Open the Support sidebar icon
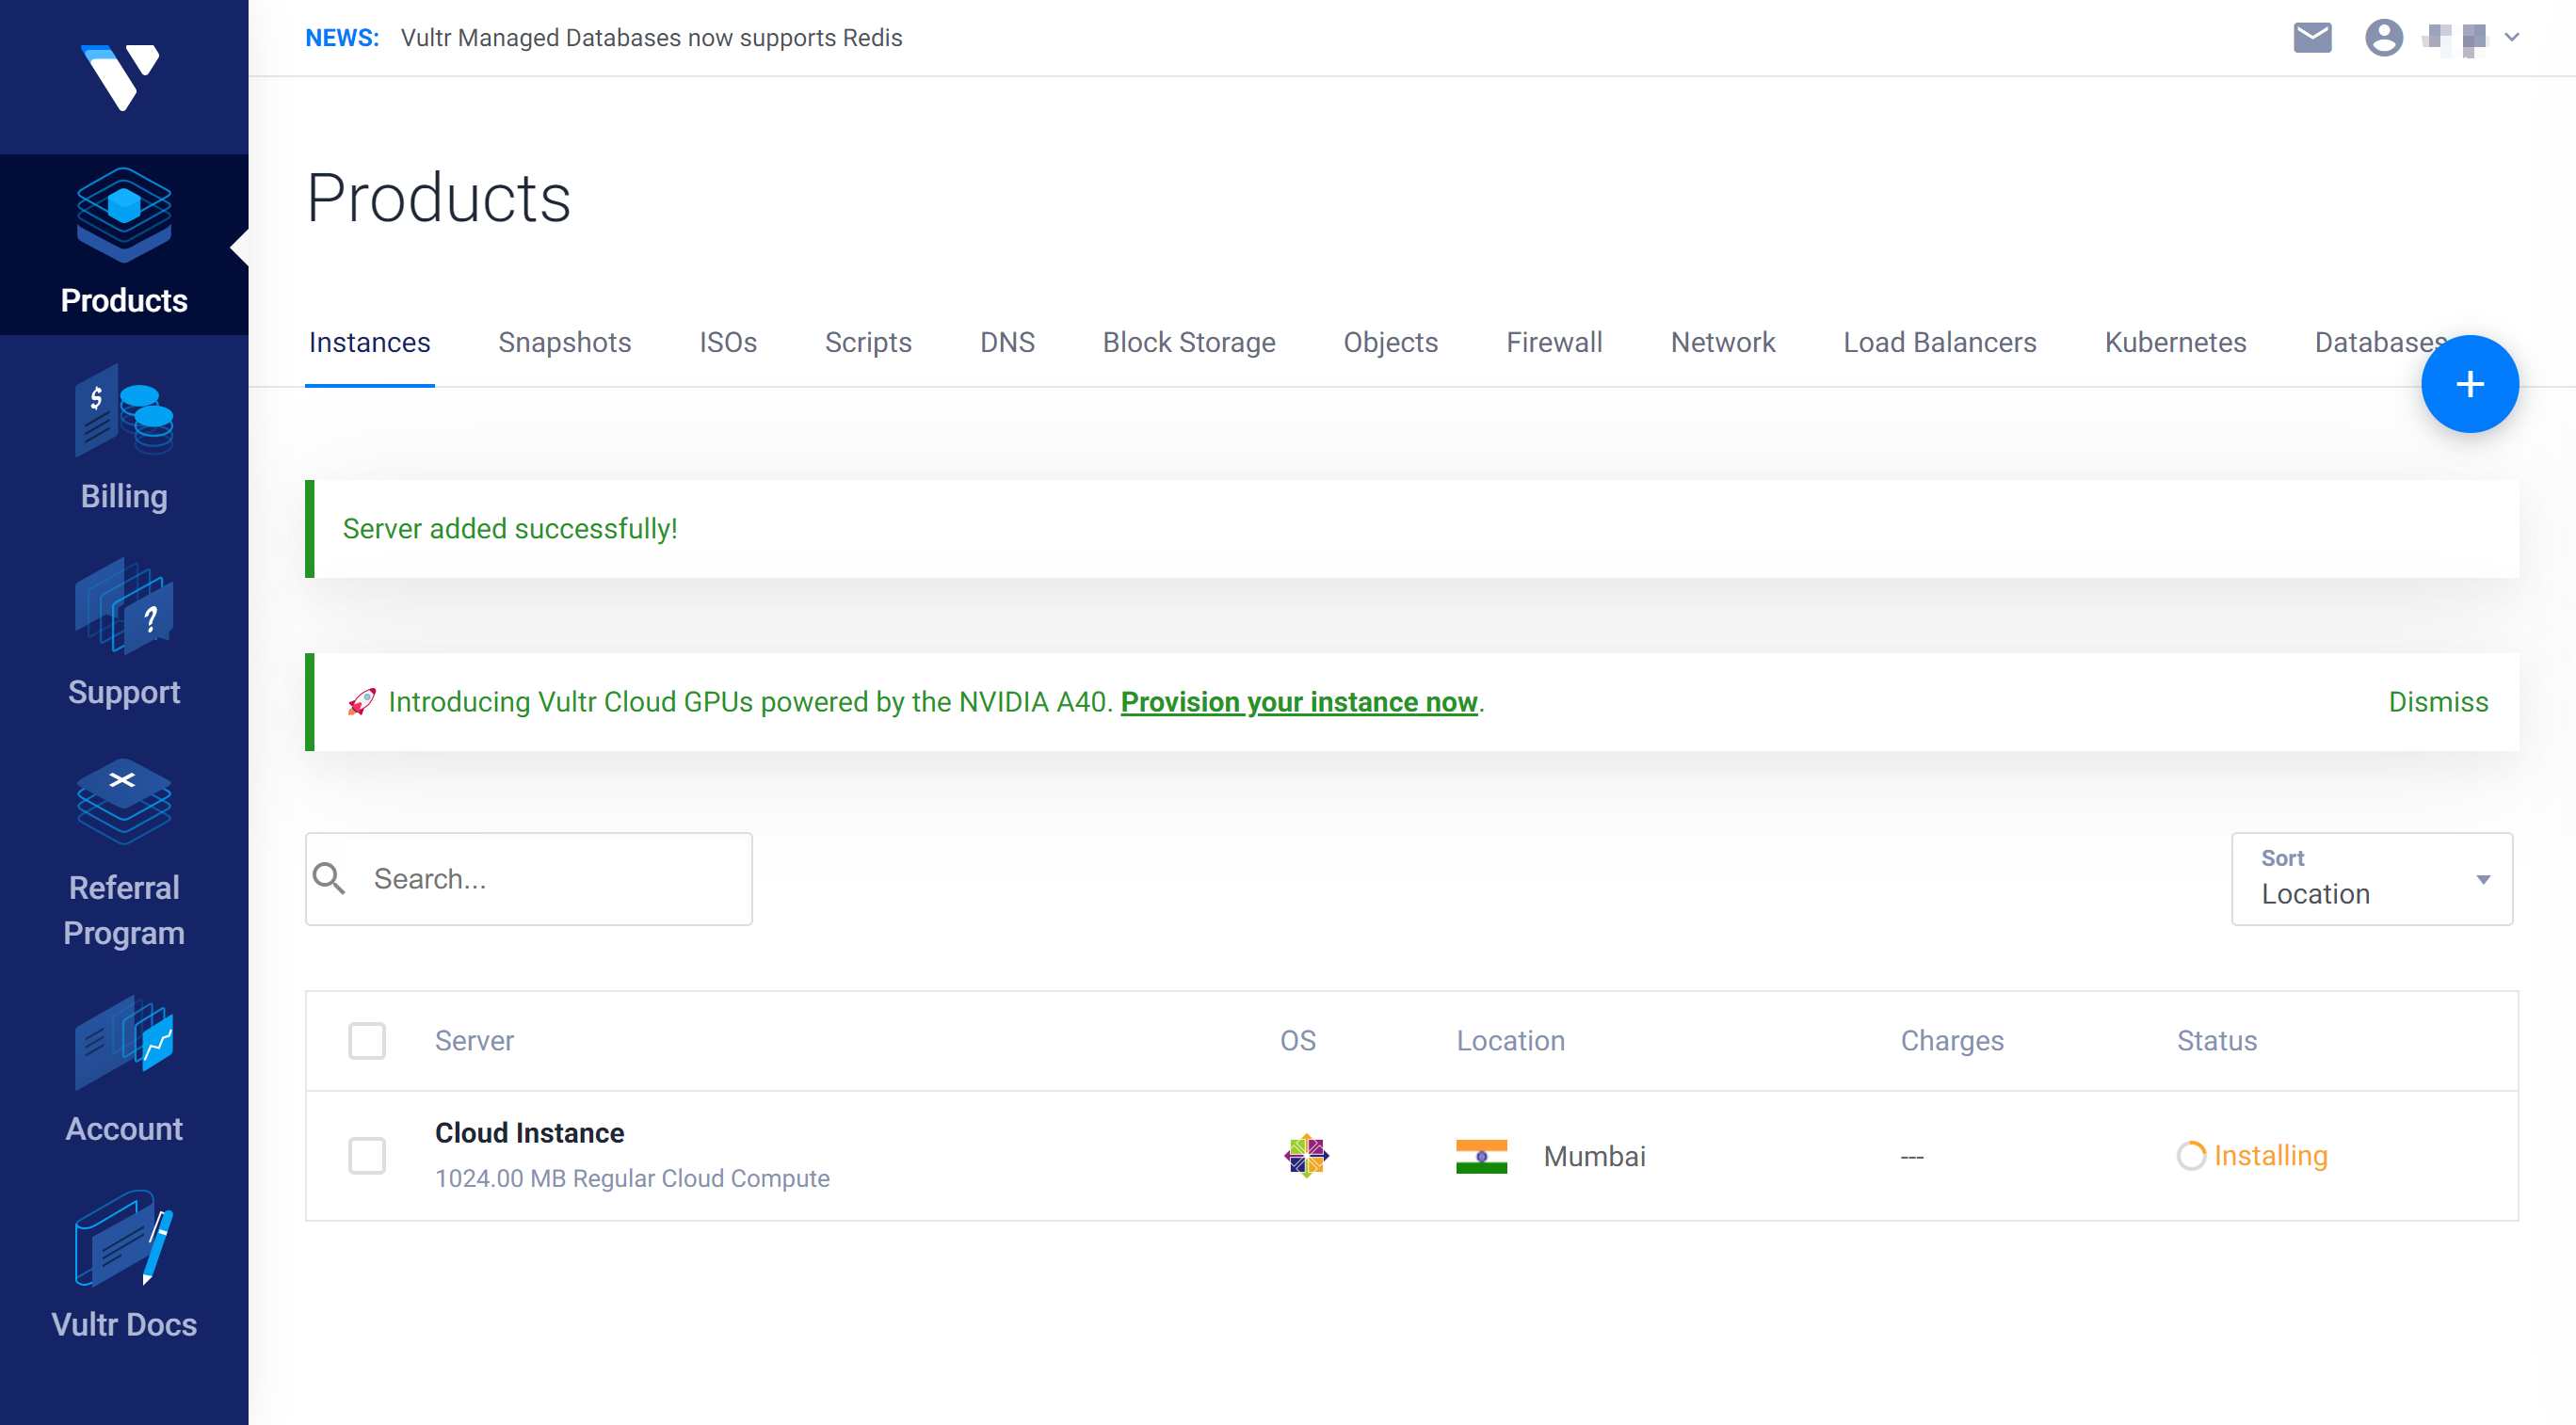This screenshot has height=1425, width=2576. [x=124, y=607]
